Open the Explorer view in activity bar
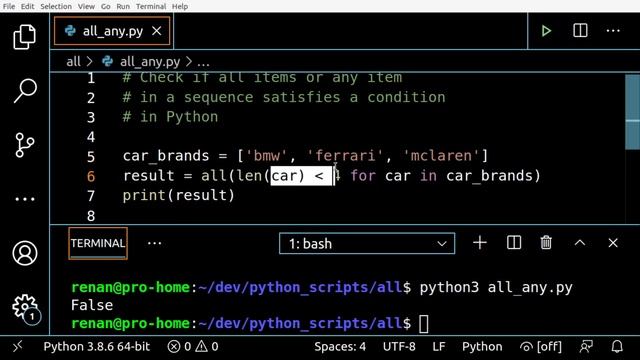640x360 pixels. [24, 37]
